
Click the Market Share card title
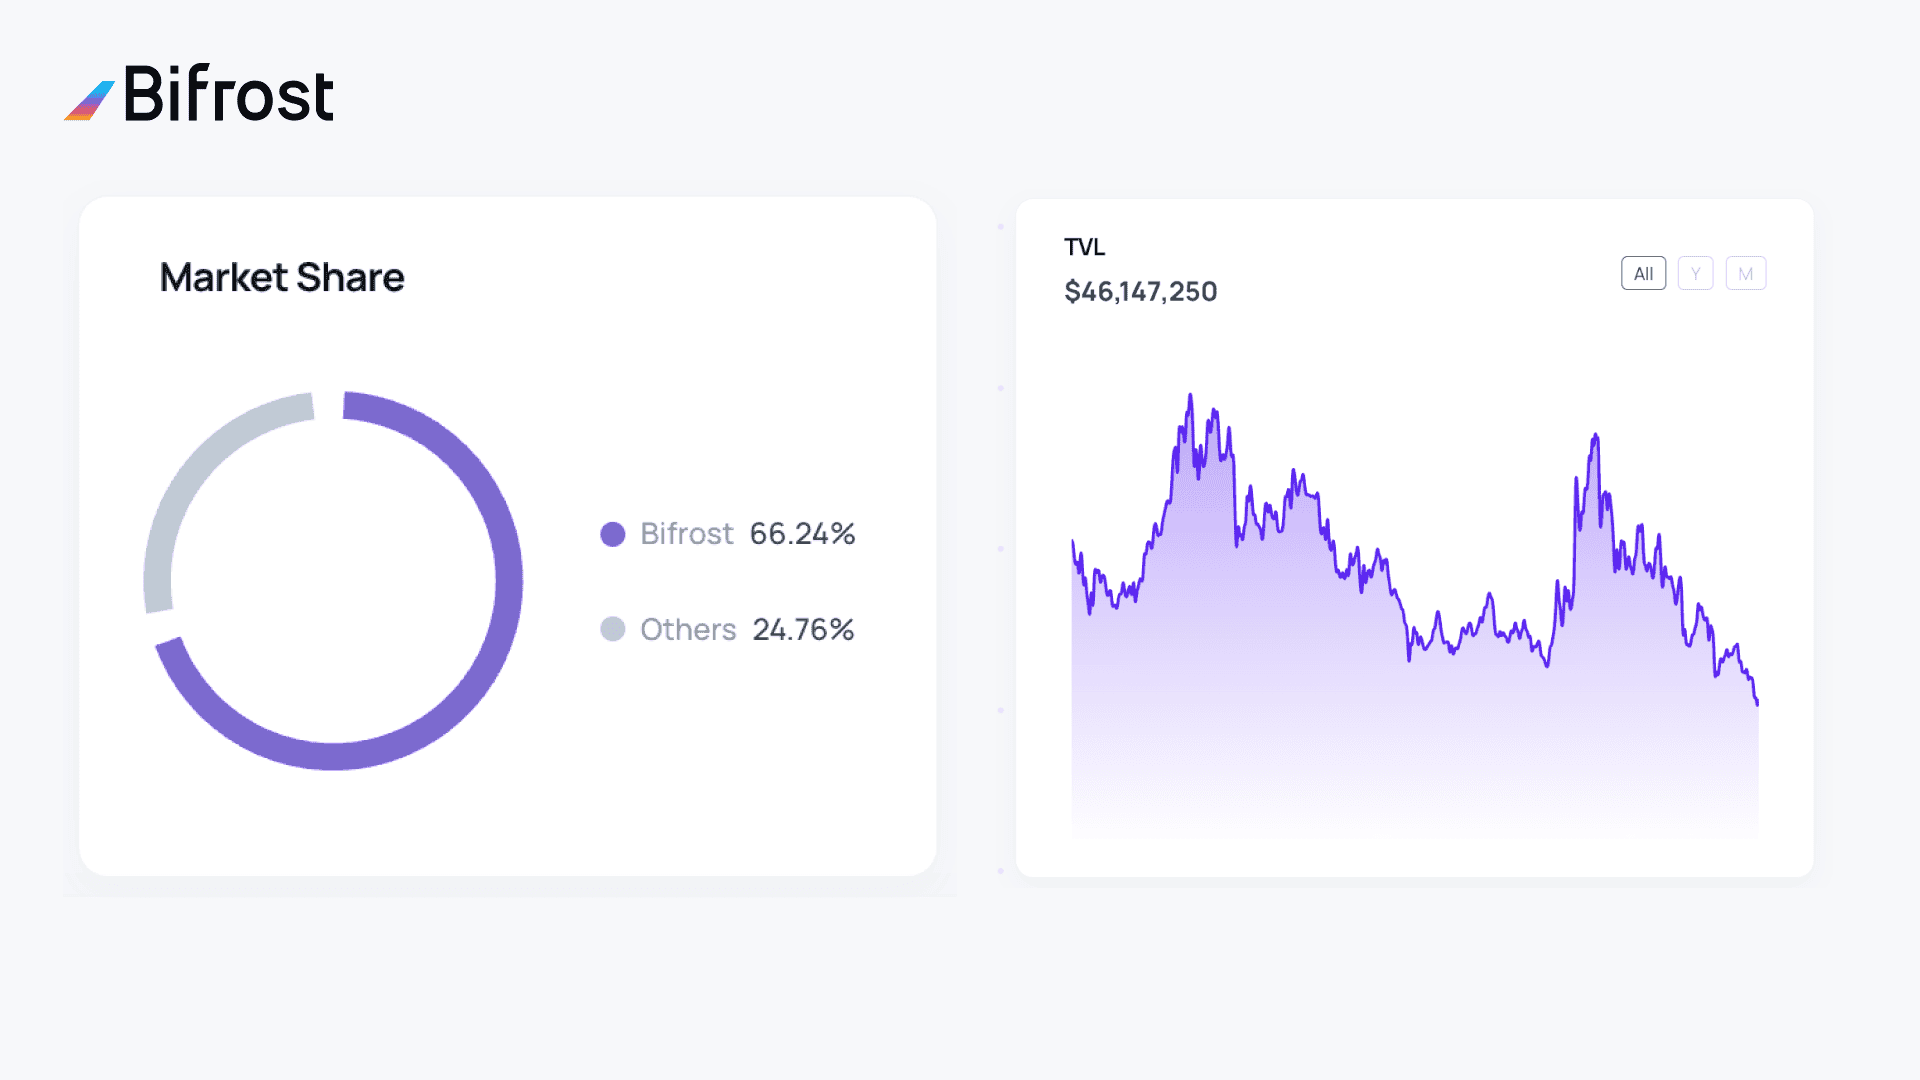pyautogui.click(x=282, y=277)
